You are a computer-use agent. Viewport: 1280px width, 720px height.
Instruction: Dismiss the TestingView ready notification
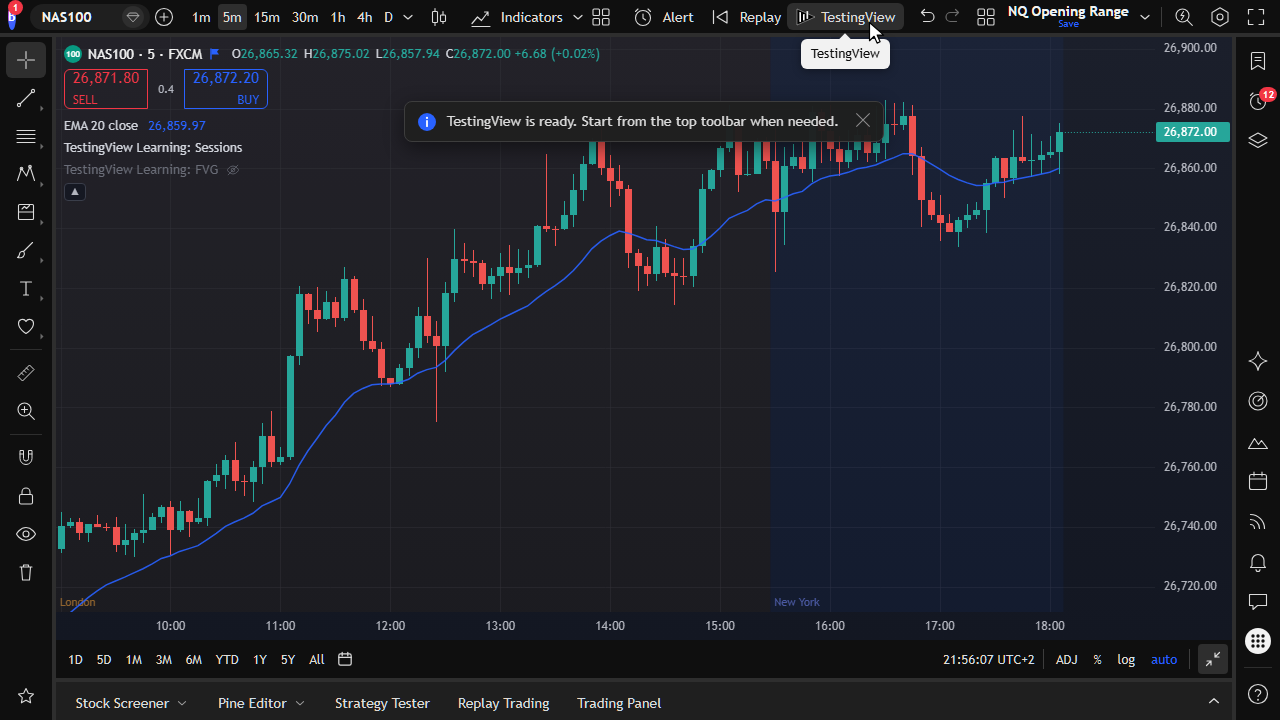coord(863,121)
